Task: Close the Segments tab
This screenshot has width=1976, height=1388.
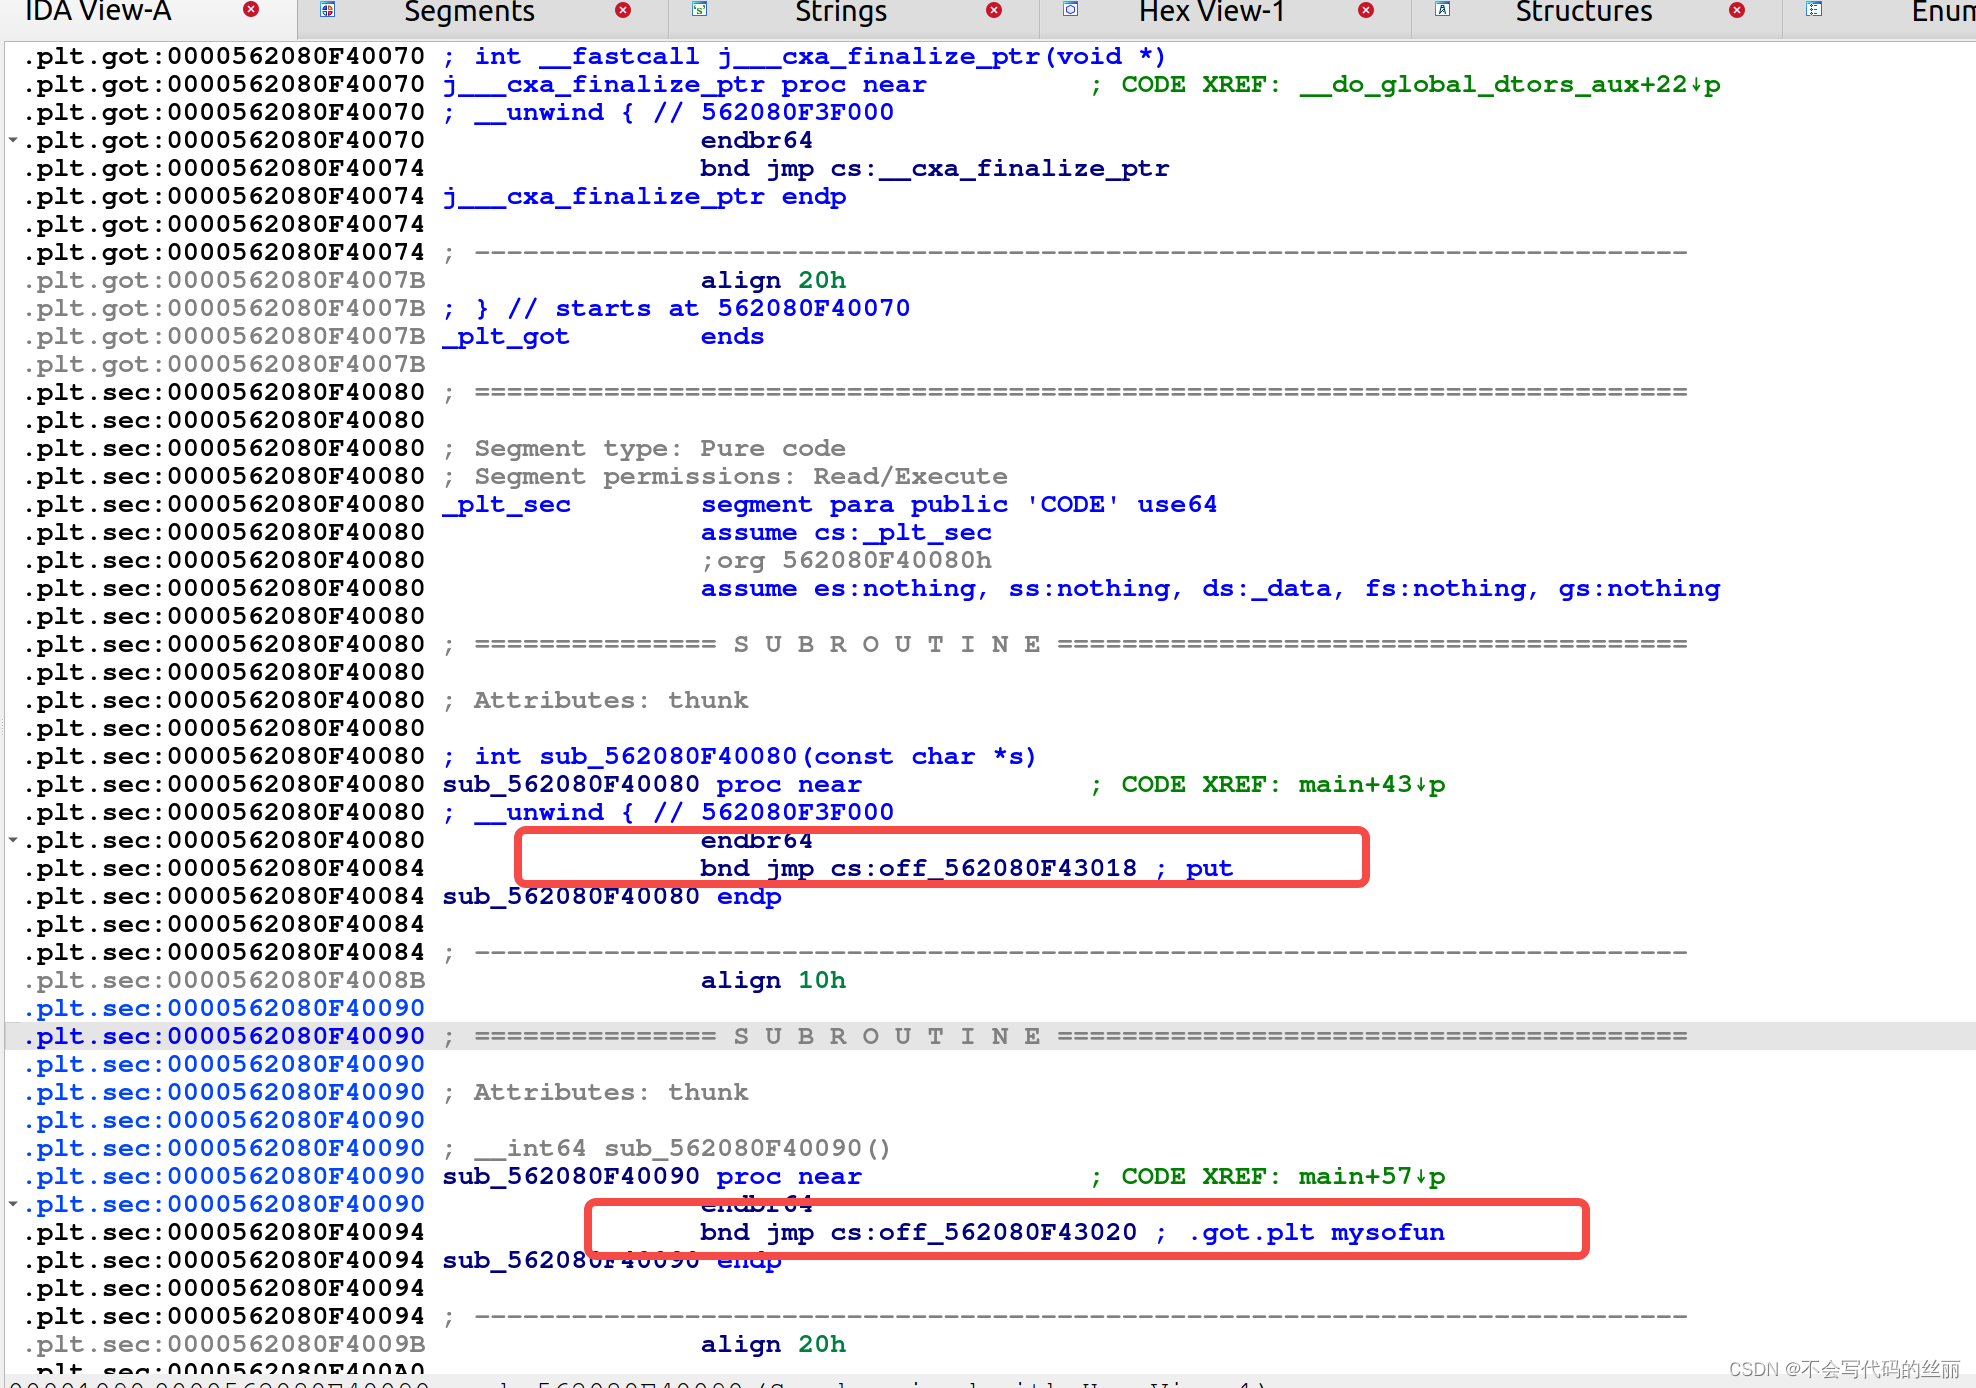Action: point(624,10)
